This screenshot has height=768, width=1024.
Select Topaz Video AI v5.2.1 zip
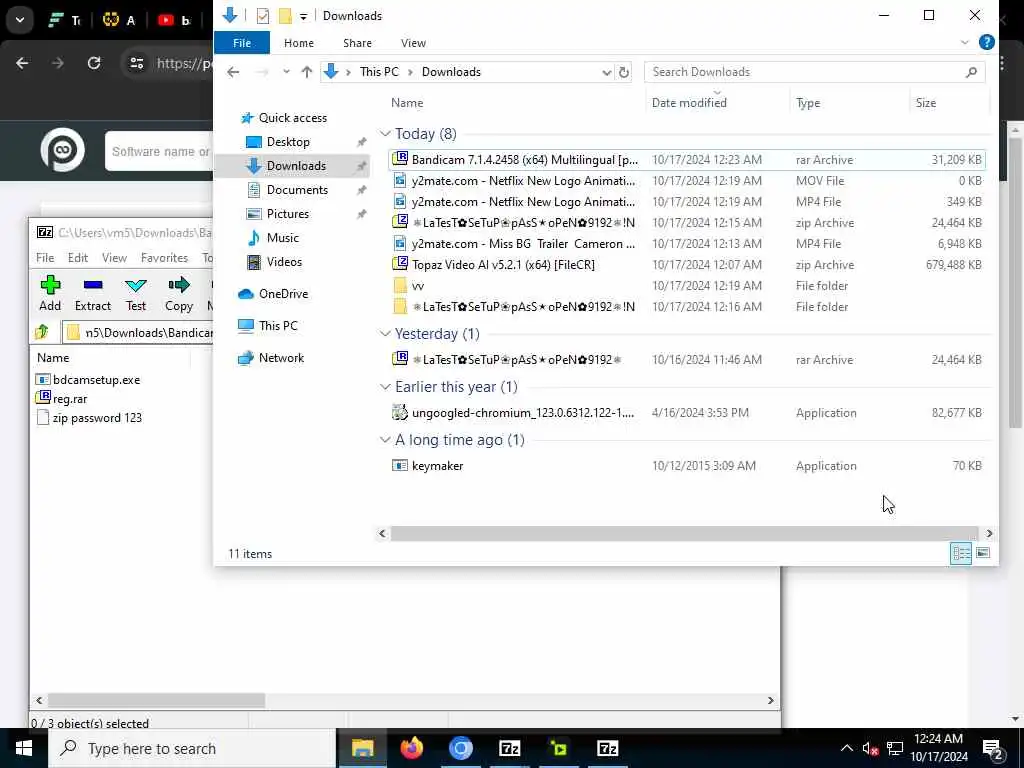click(x=686, y=265)
